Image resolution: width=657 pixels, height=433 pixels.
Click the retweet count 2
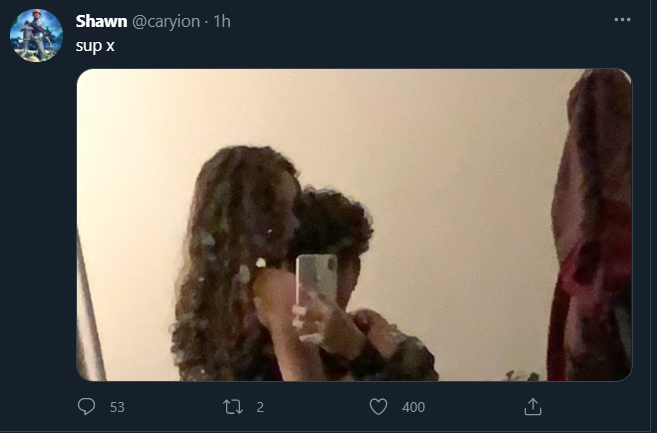click(x=260, y=407)
